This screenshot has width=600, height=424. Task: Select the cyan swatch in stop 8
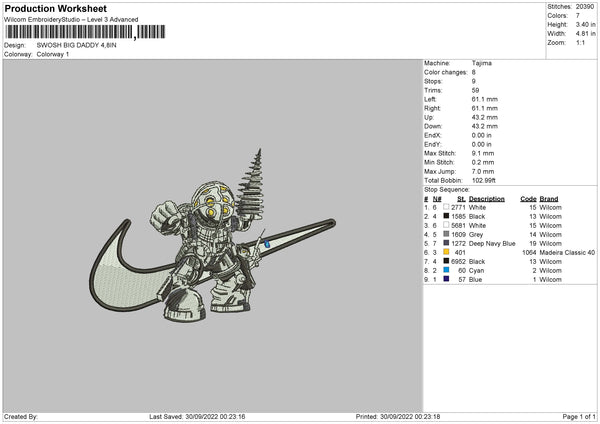tap(446, 270)
